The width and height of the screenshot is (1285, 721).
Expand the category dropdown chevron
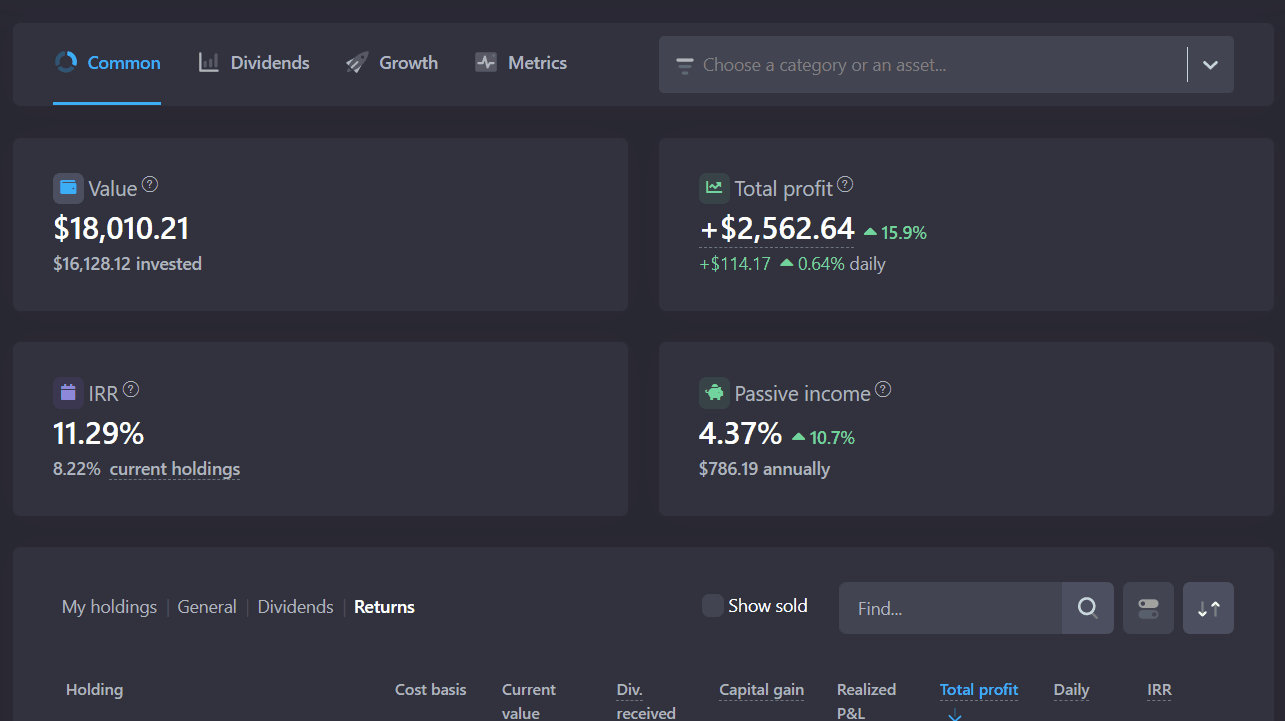(x=1210, y=64)
